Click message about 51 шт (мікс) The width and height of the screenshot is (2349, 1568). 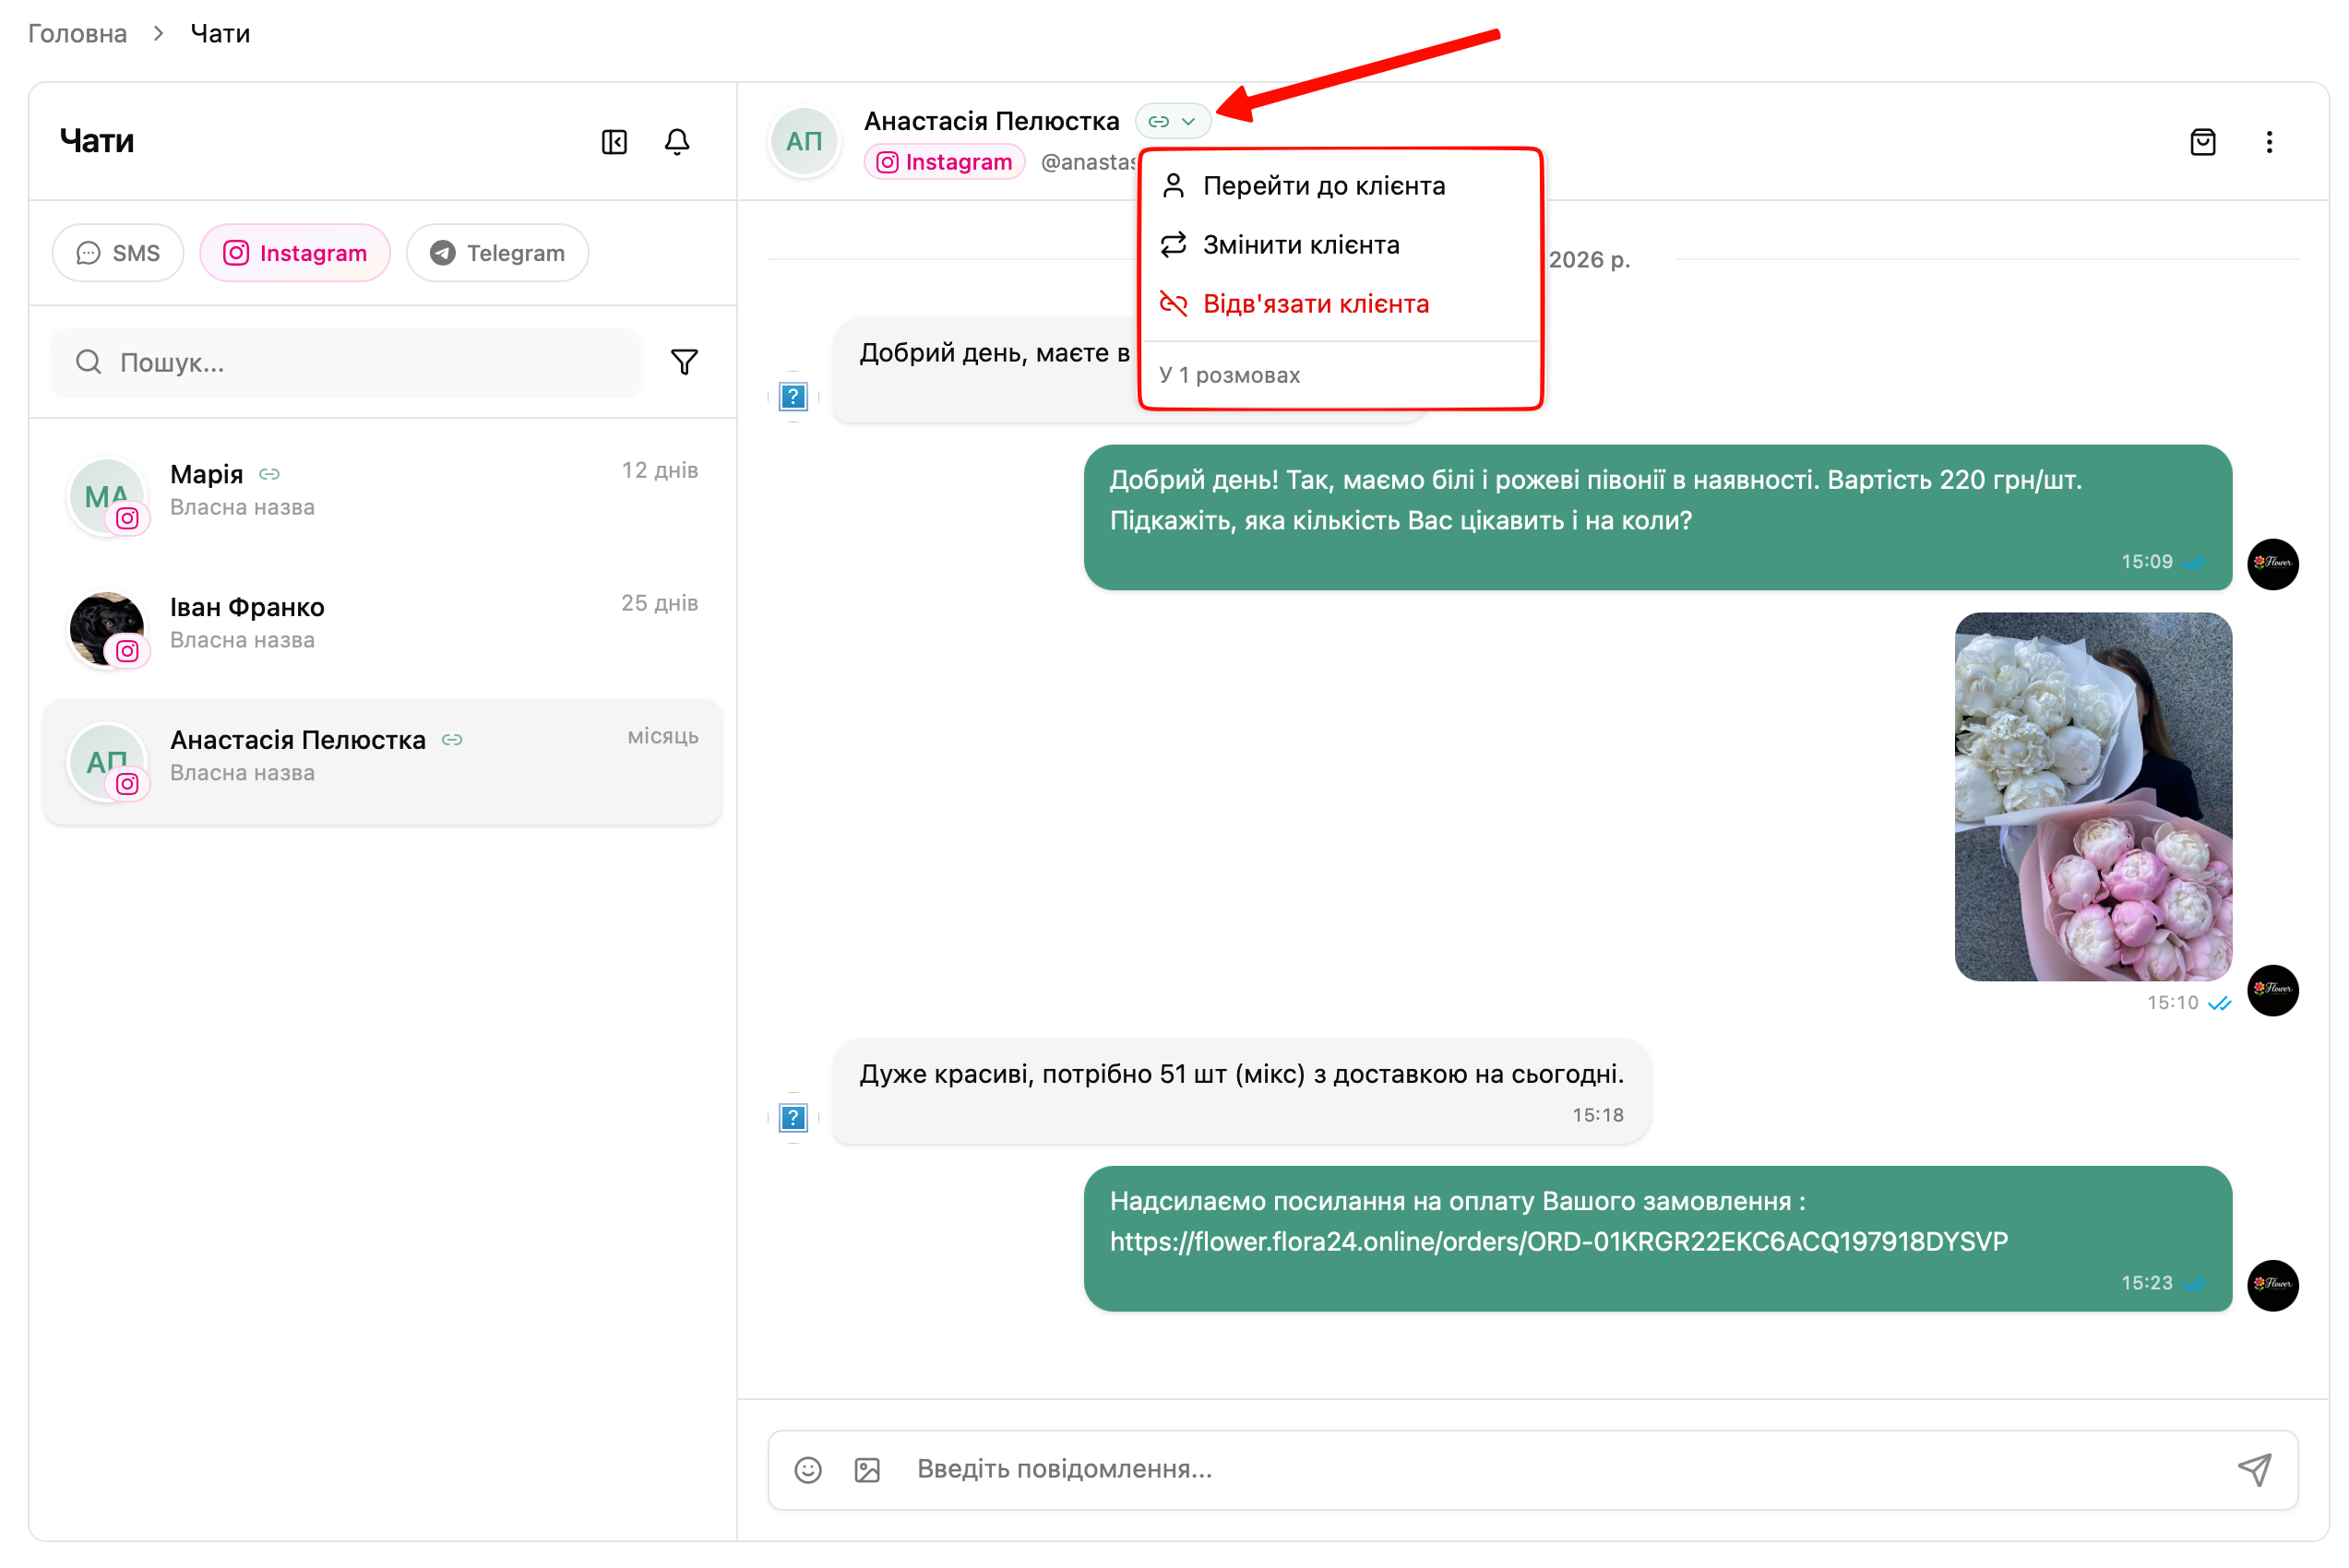click(1241, 1091)
